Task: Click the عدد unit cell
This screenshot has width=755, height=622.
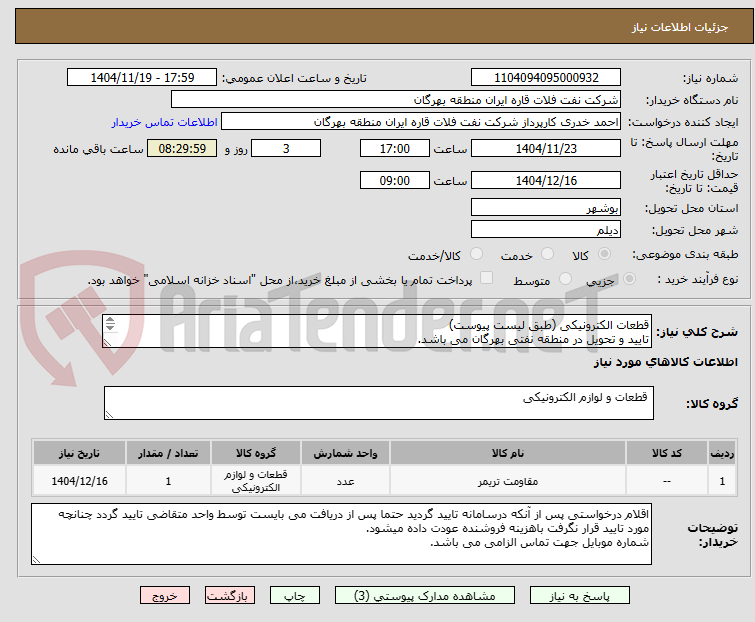Action: (x=345, y=481)
